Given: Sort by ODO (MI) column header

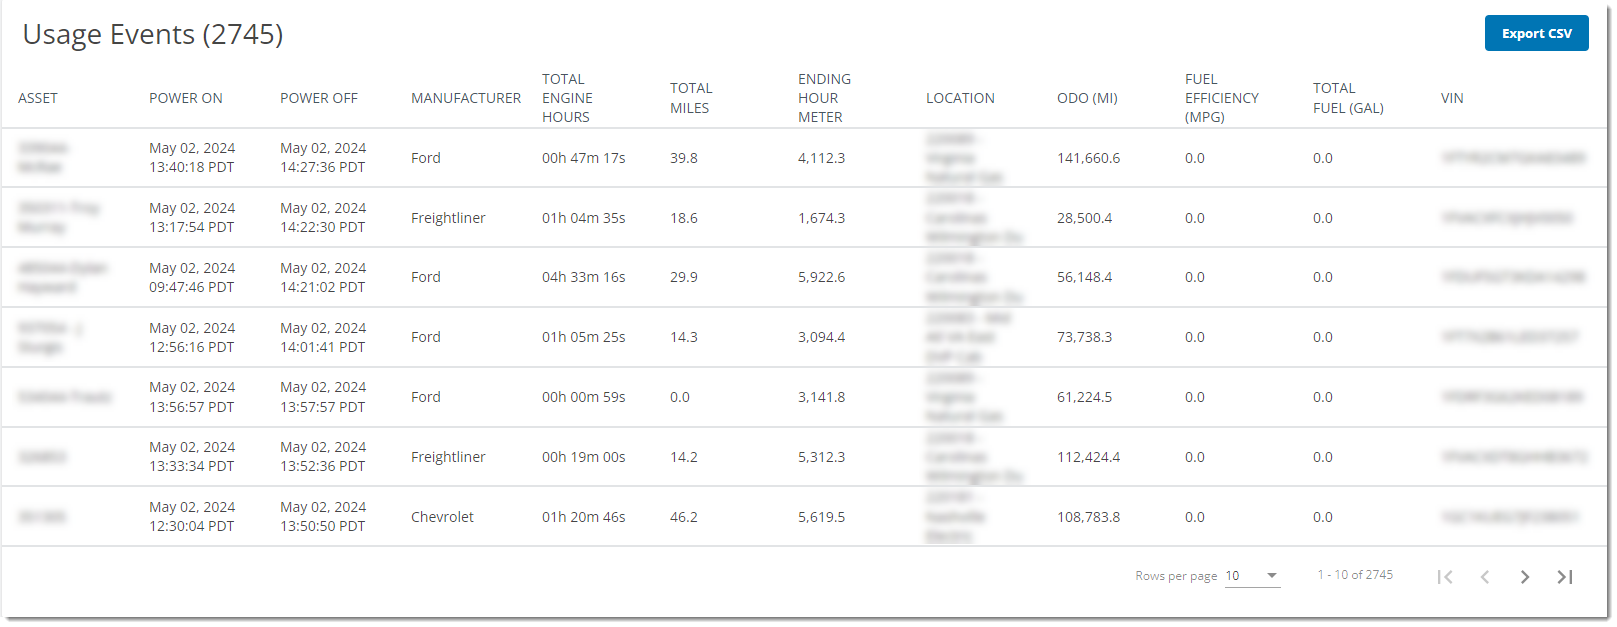Looking at the screenshot, I should point(1087,98).
